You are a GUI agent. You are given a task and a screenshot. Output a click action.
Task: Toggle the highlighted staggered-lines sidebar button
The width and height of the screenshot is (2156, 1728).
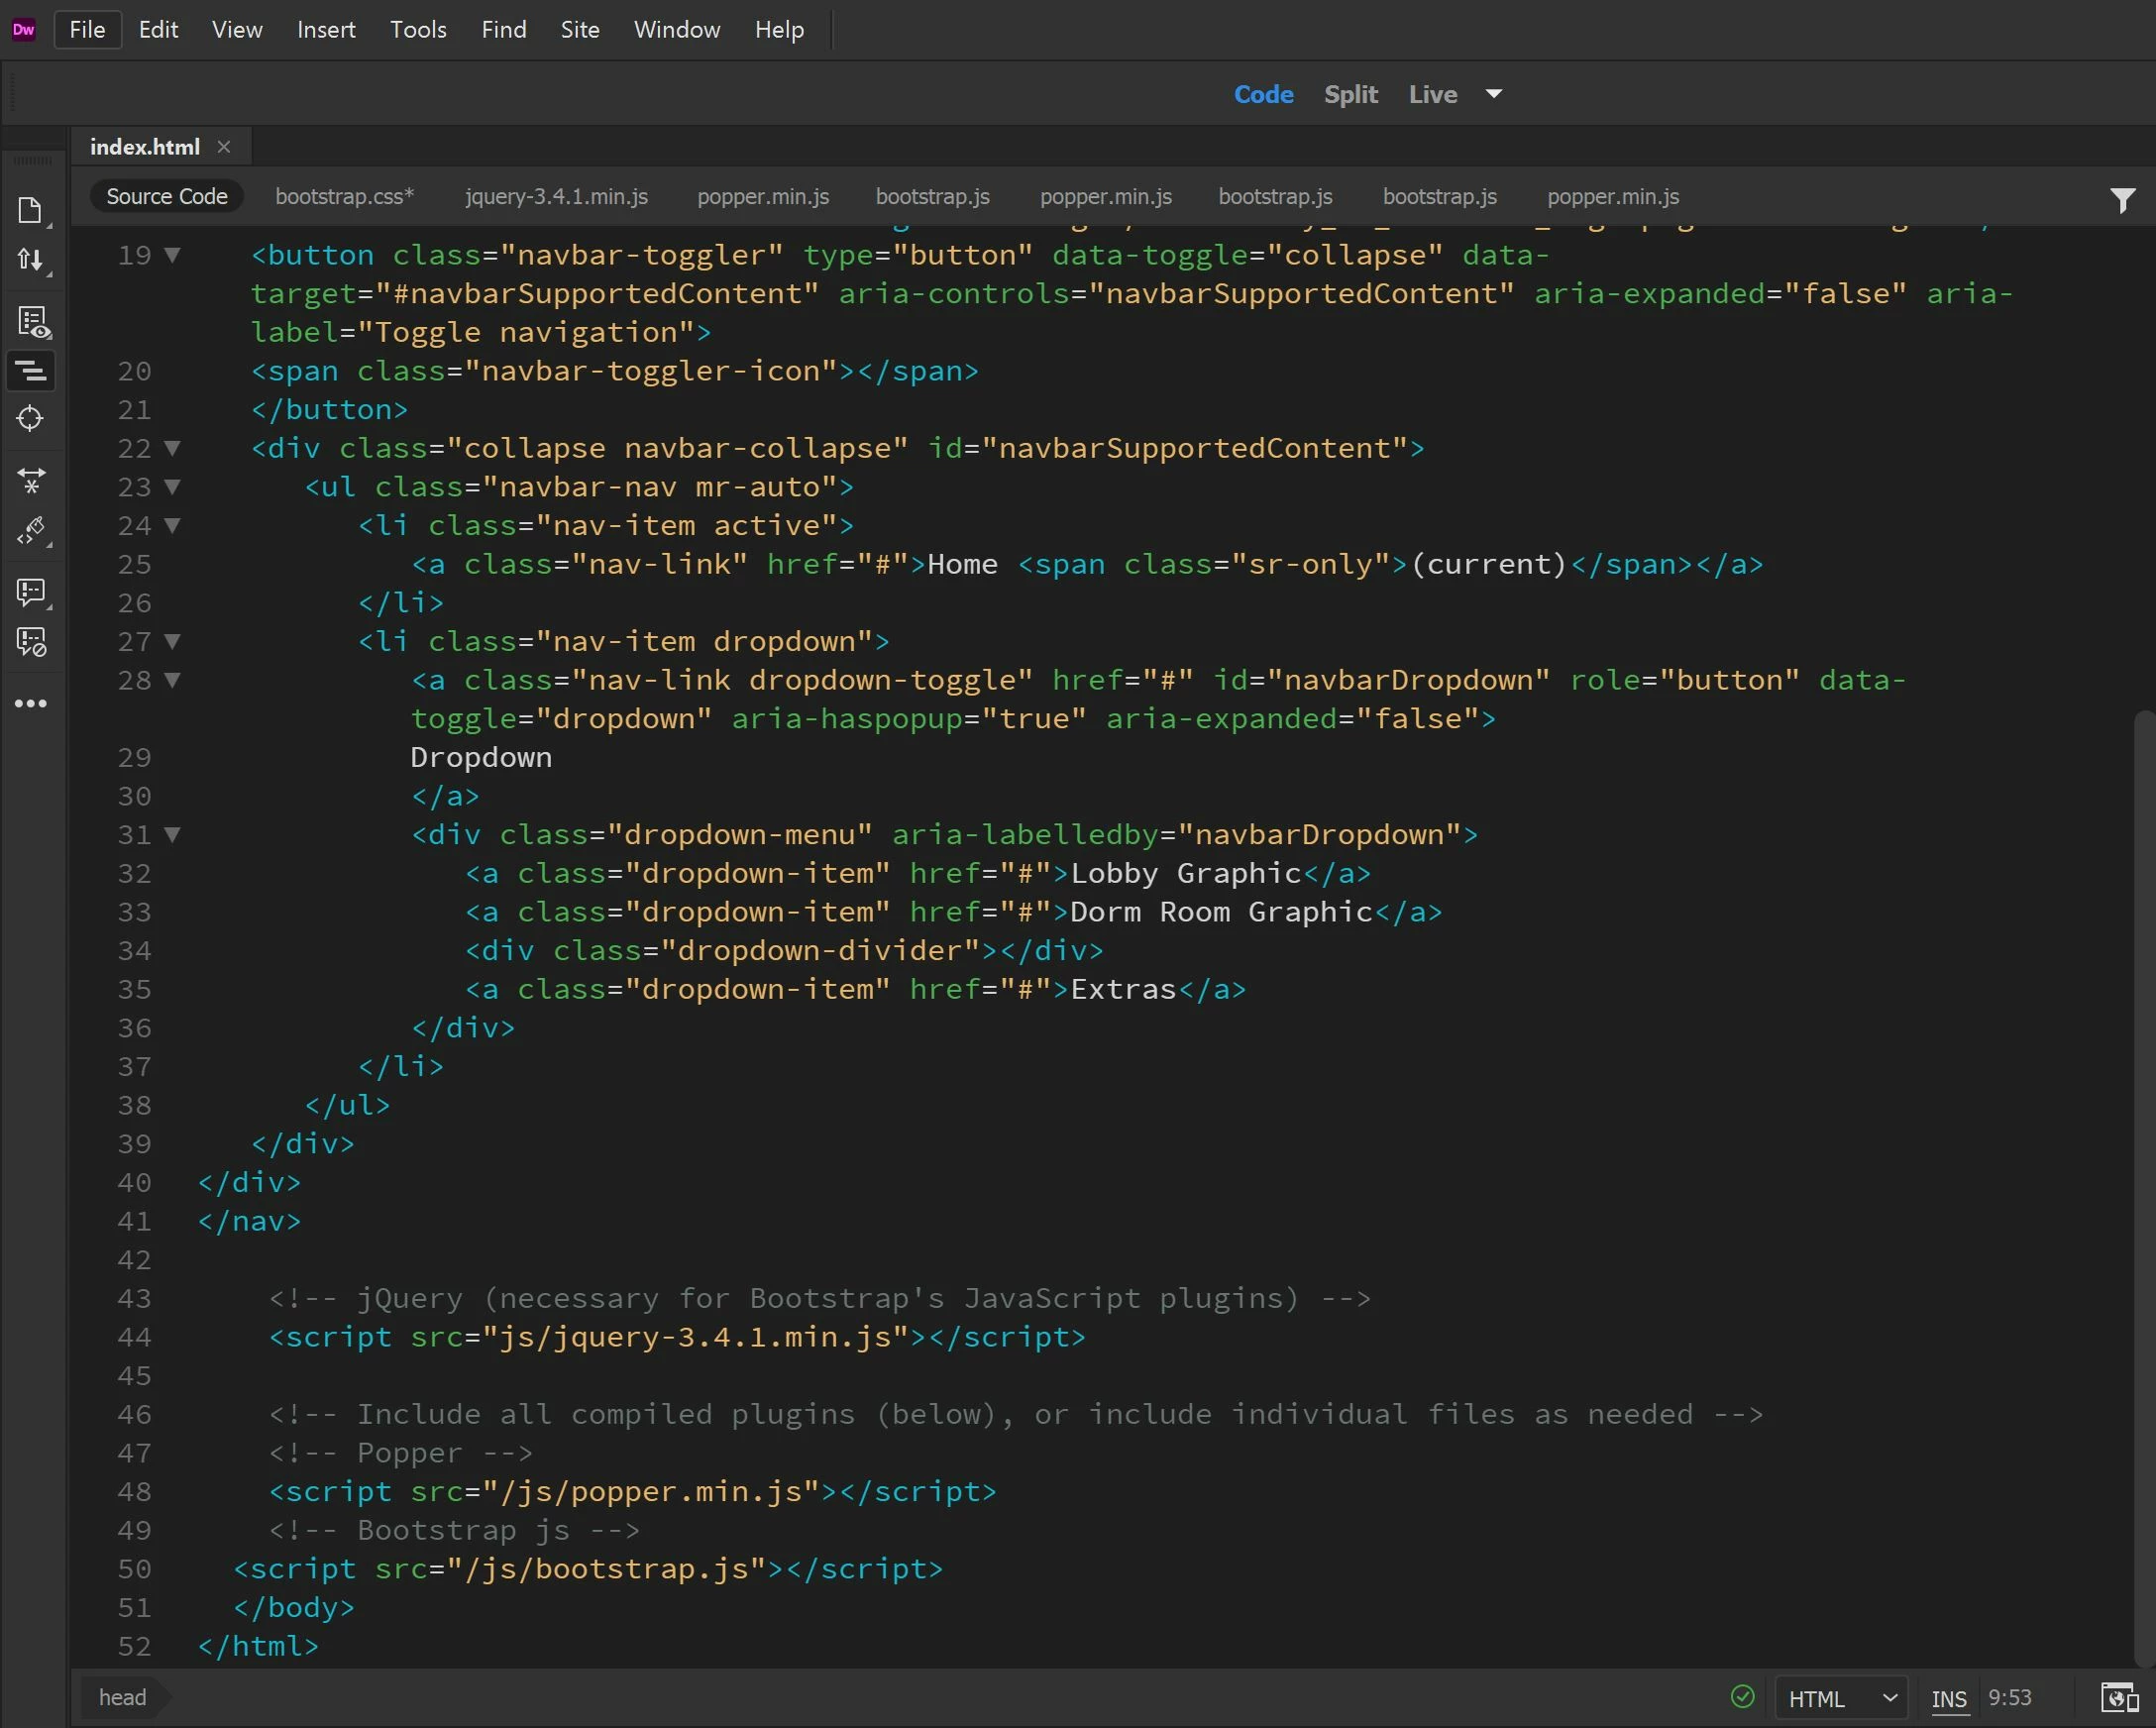(x=31, y=371)
